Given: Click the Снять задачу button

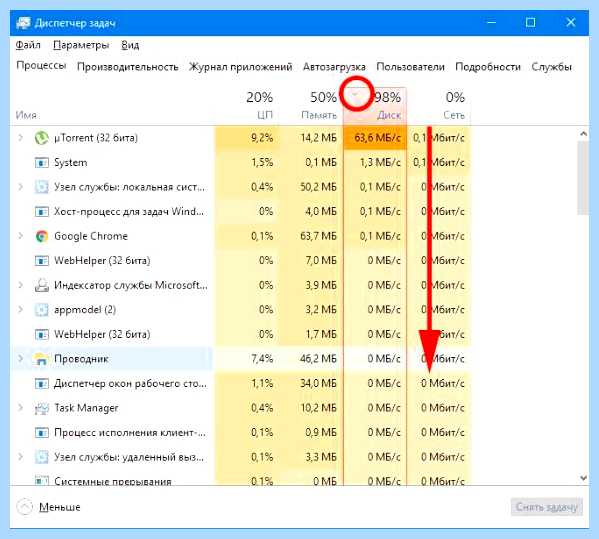Looking at the screenshot, I should pos(547,507).
